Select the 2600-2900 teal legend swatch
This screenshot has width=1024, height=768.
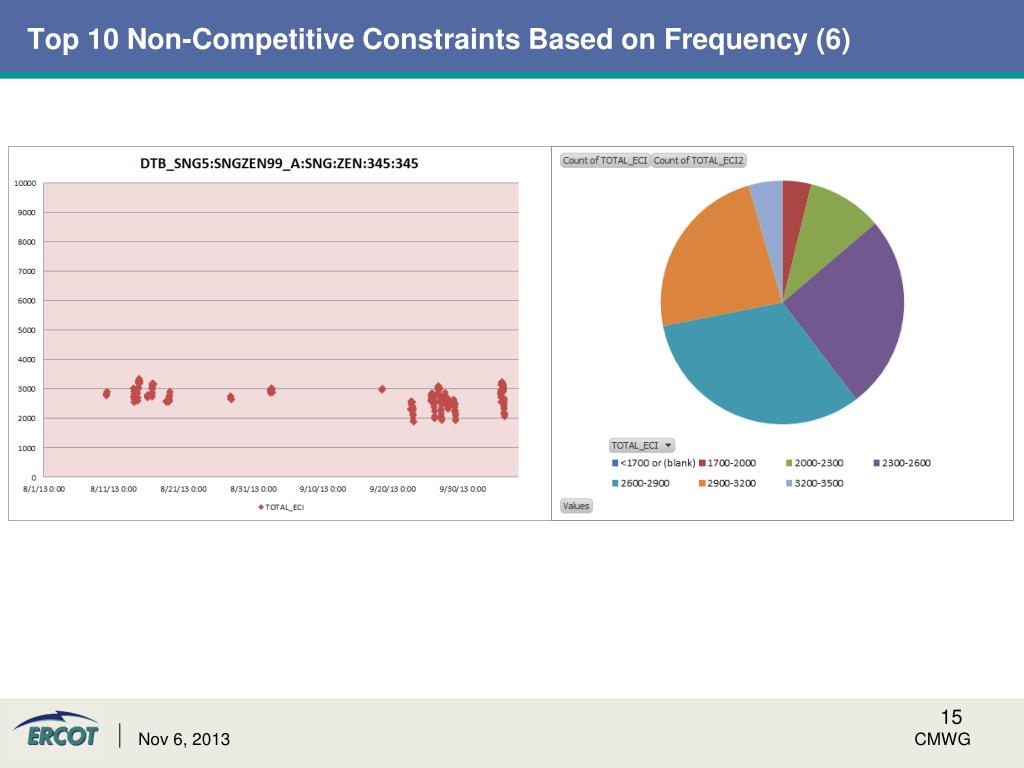point(615,483)
